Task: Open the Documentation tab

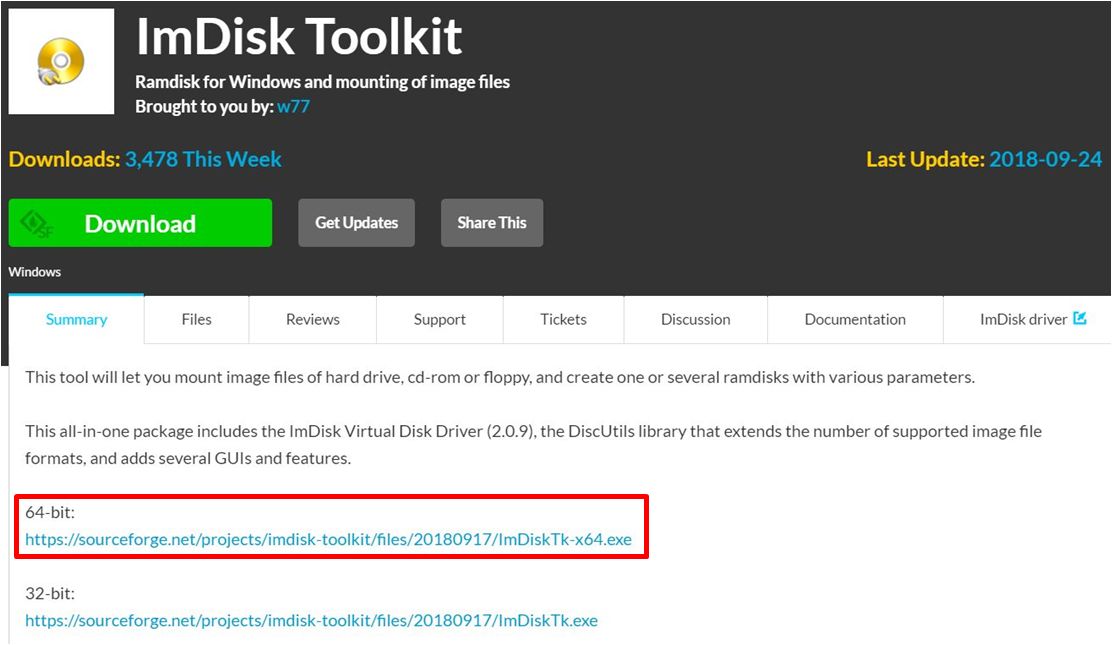Action: [855, 319]
